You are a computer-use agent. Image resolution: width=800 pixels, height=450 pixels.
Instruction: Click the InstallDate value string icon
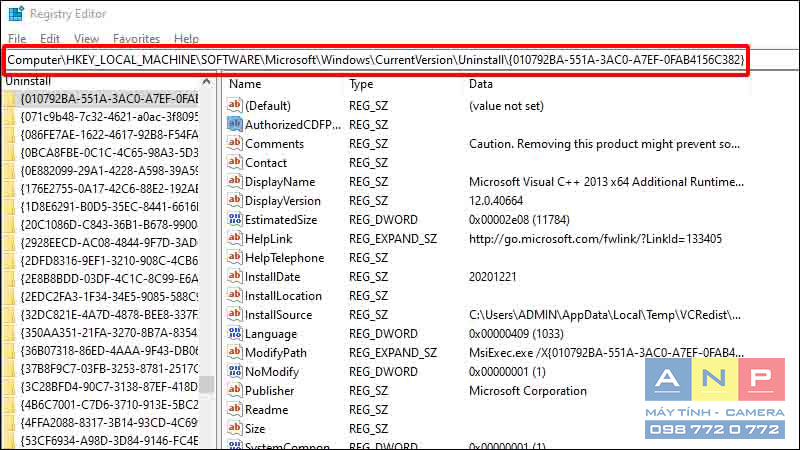coord(235,276)
